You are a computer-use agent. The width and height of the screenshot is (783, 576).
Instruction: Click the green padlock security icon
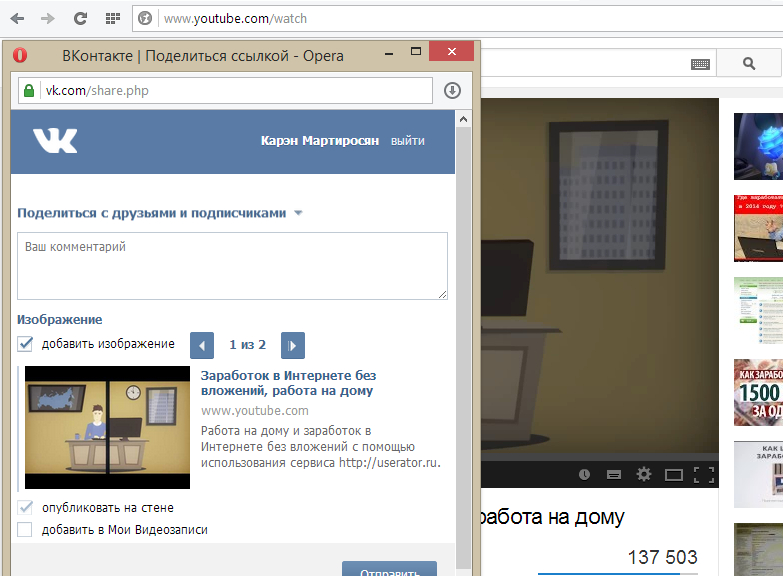coord(29,90)
